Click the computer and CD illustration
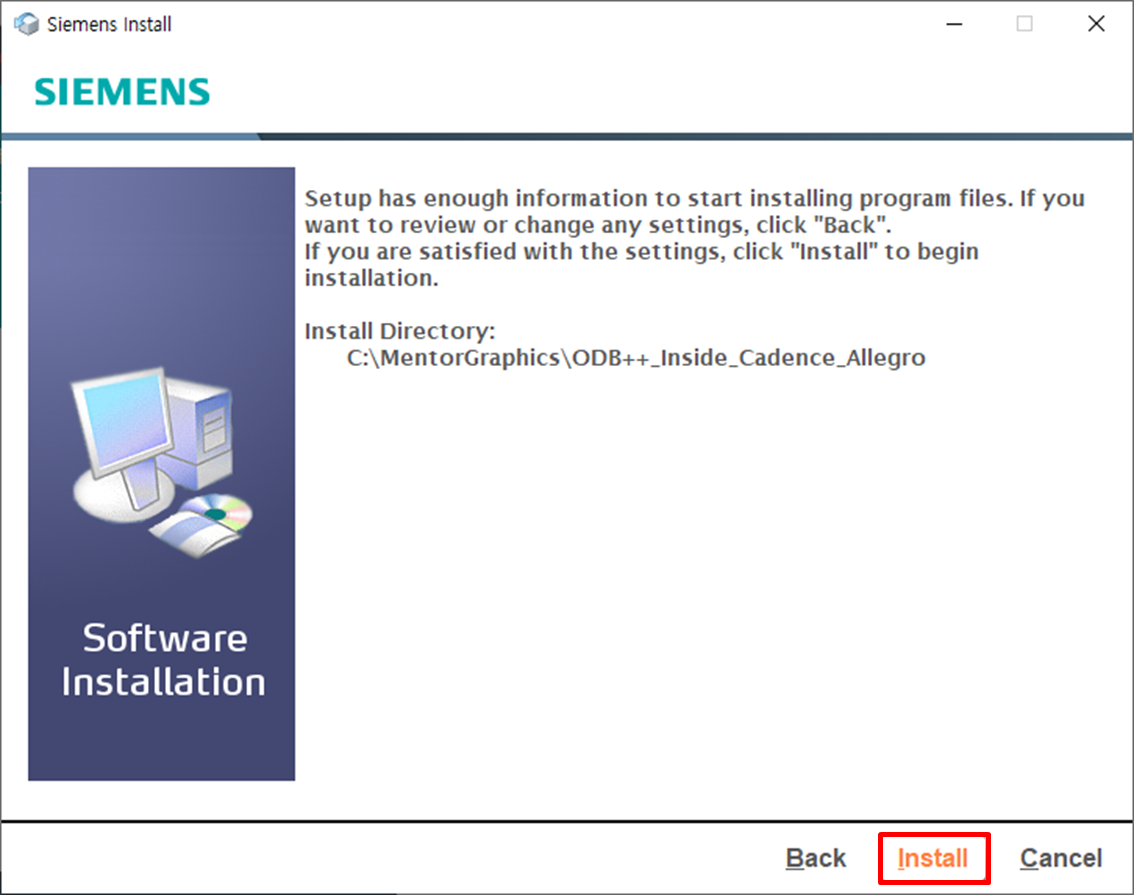The image size is (1134, 895). (162, 463)
